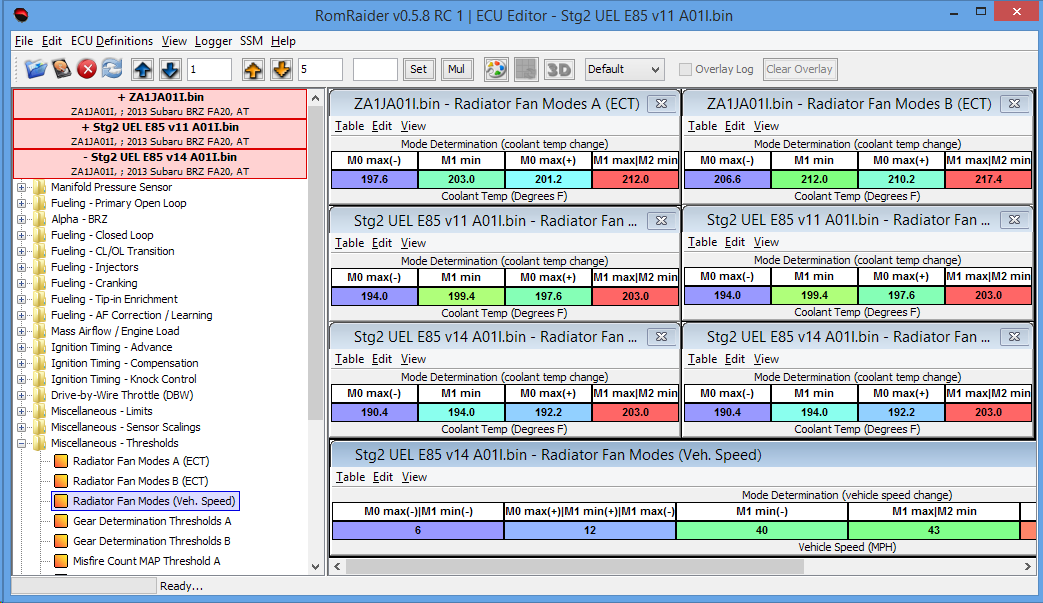Viewport: 1043px width, 603px height.
Task: Click the red close ROM icon
Action: click(x=87, y=69)
